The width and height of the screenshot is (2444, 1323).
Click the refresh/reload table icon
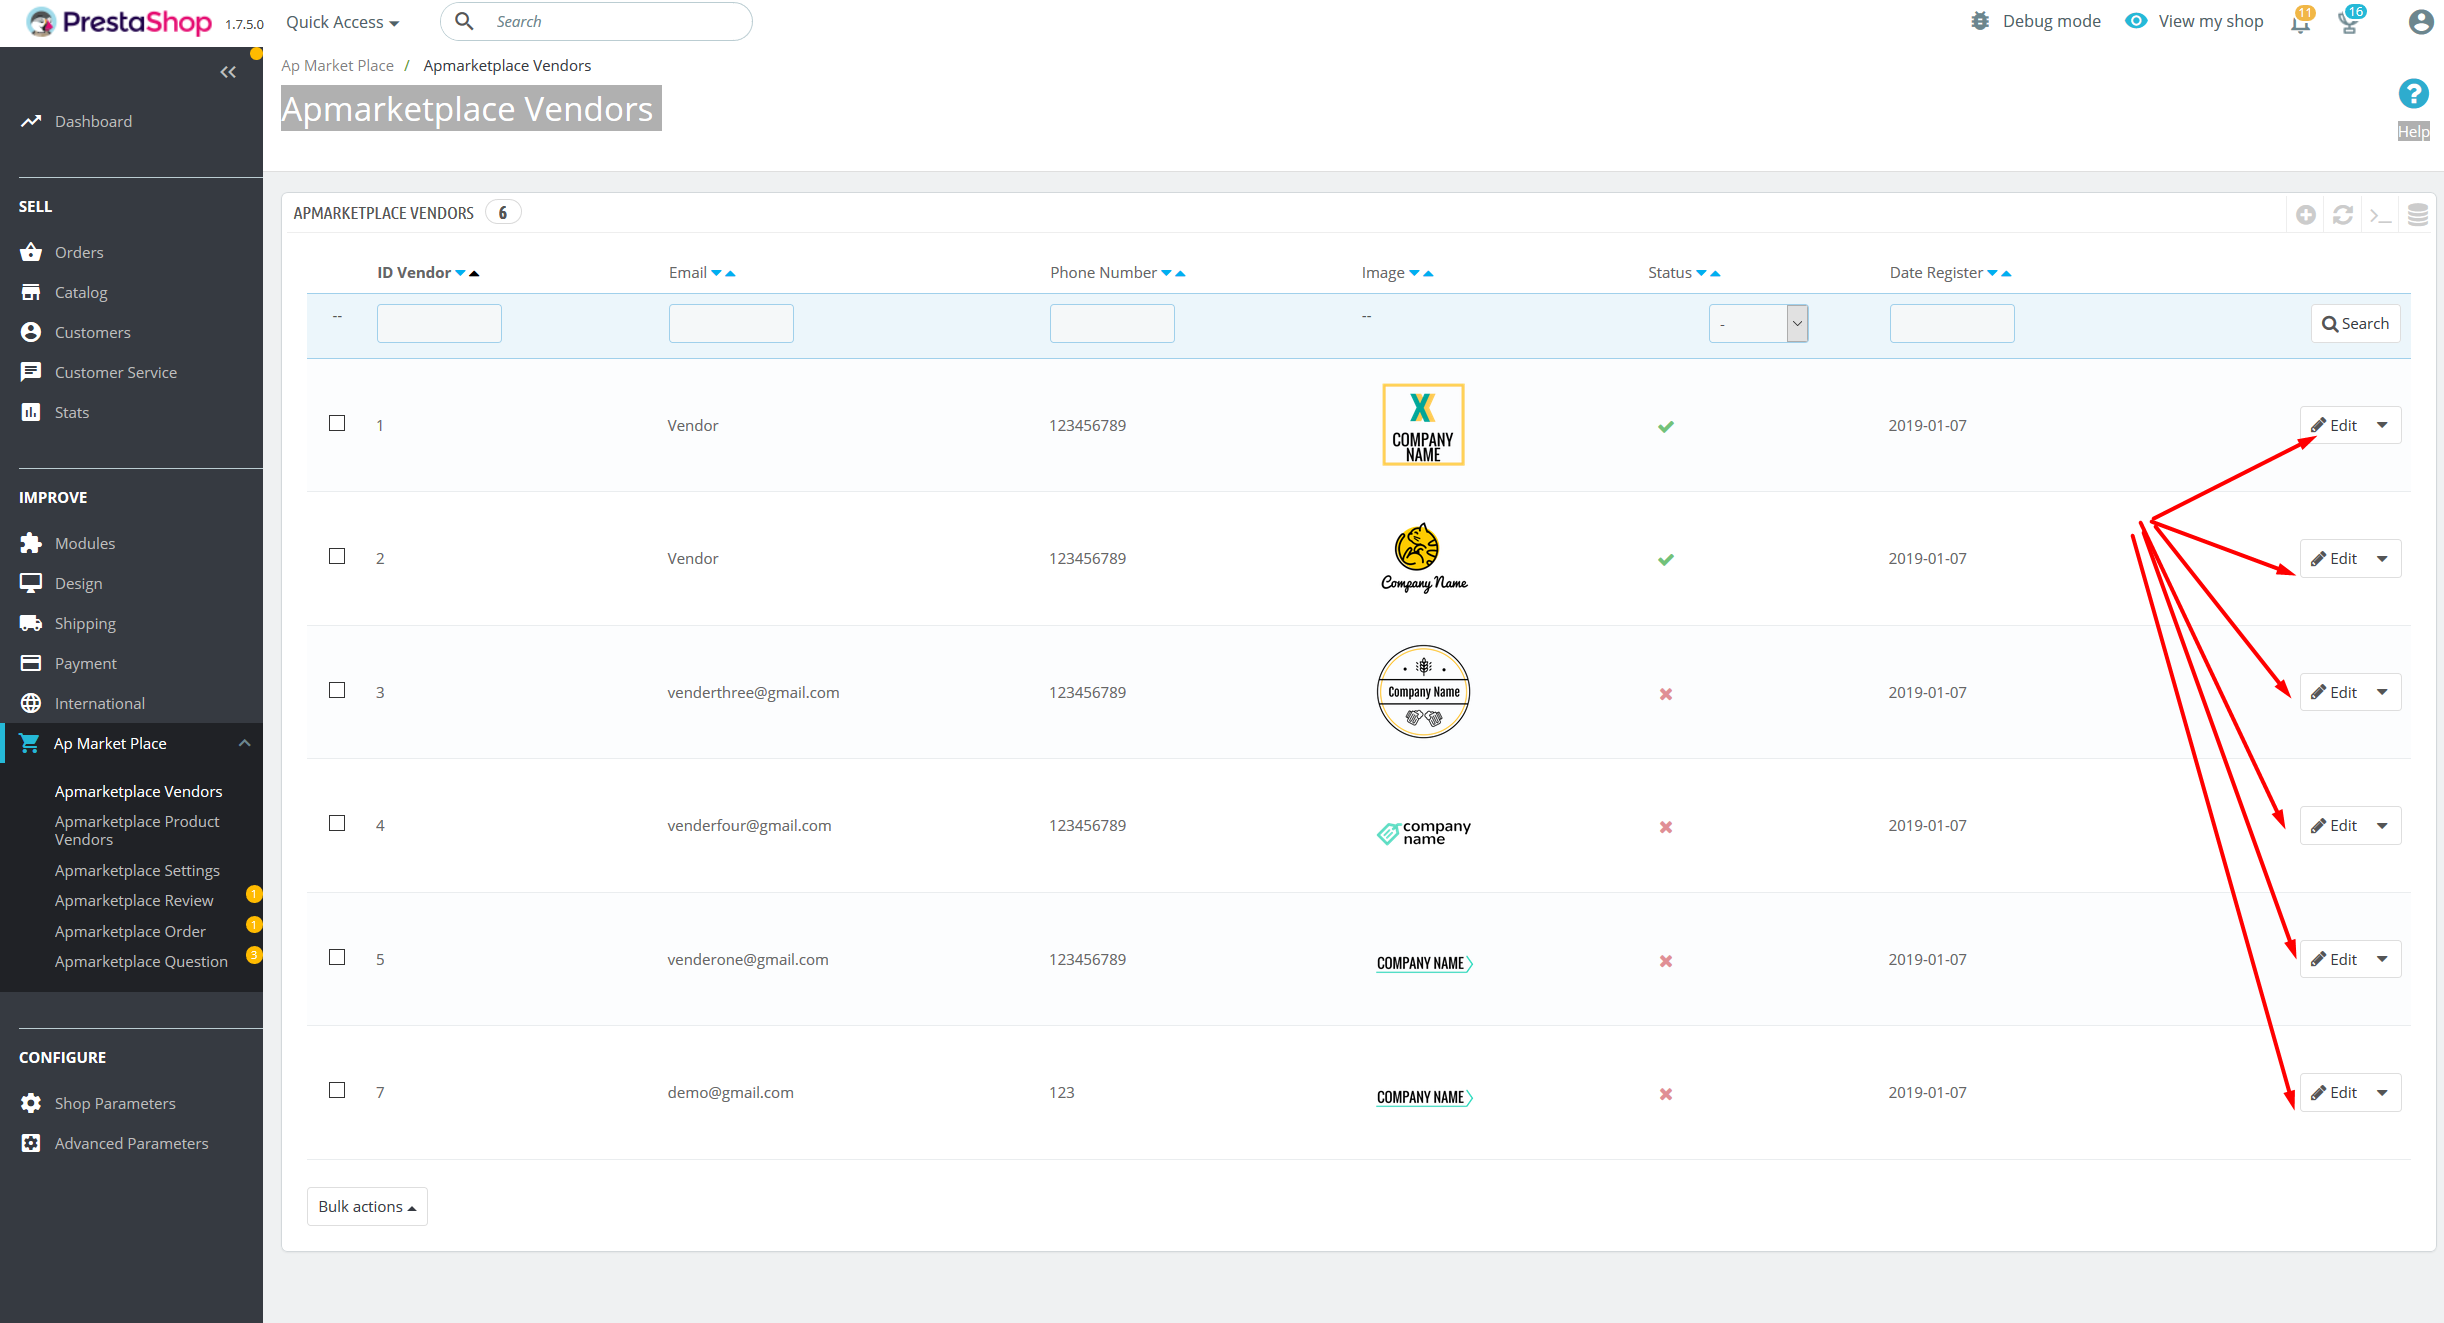coord(2343,213)
